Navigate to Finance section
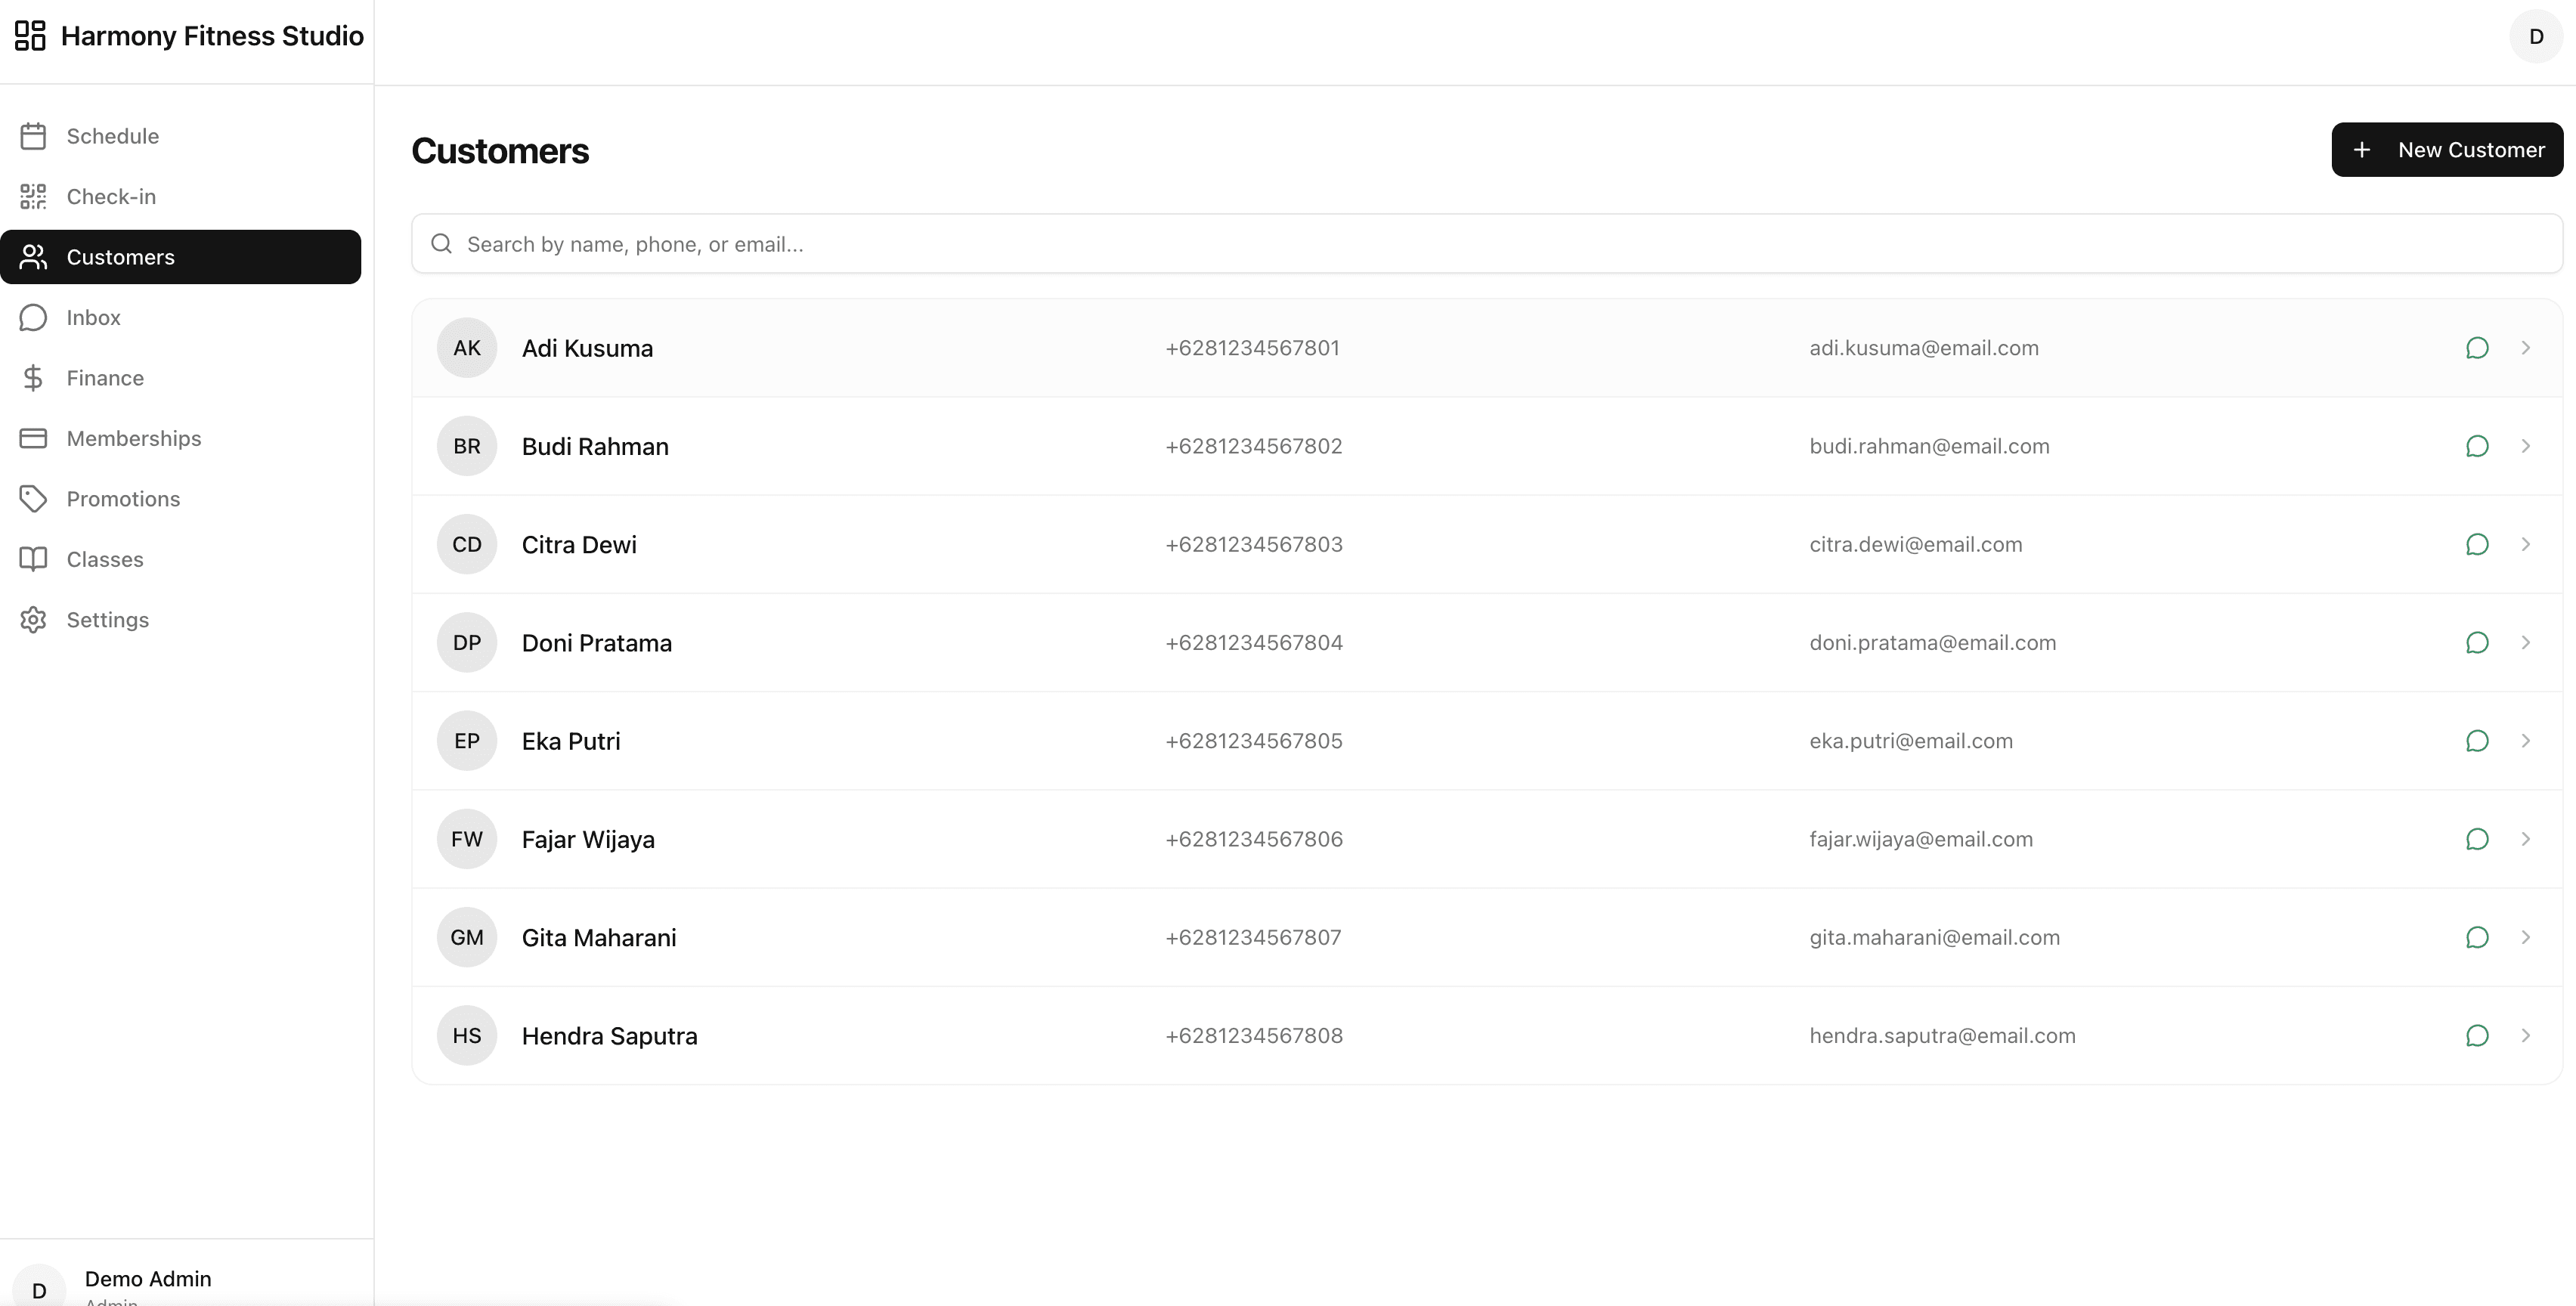2576x1306 pixels. [x=105, y=378]
